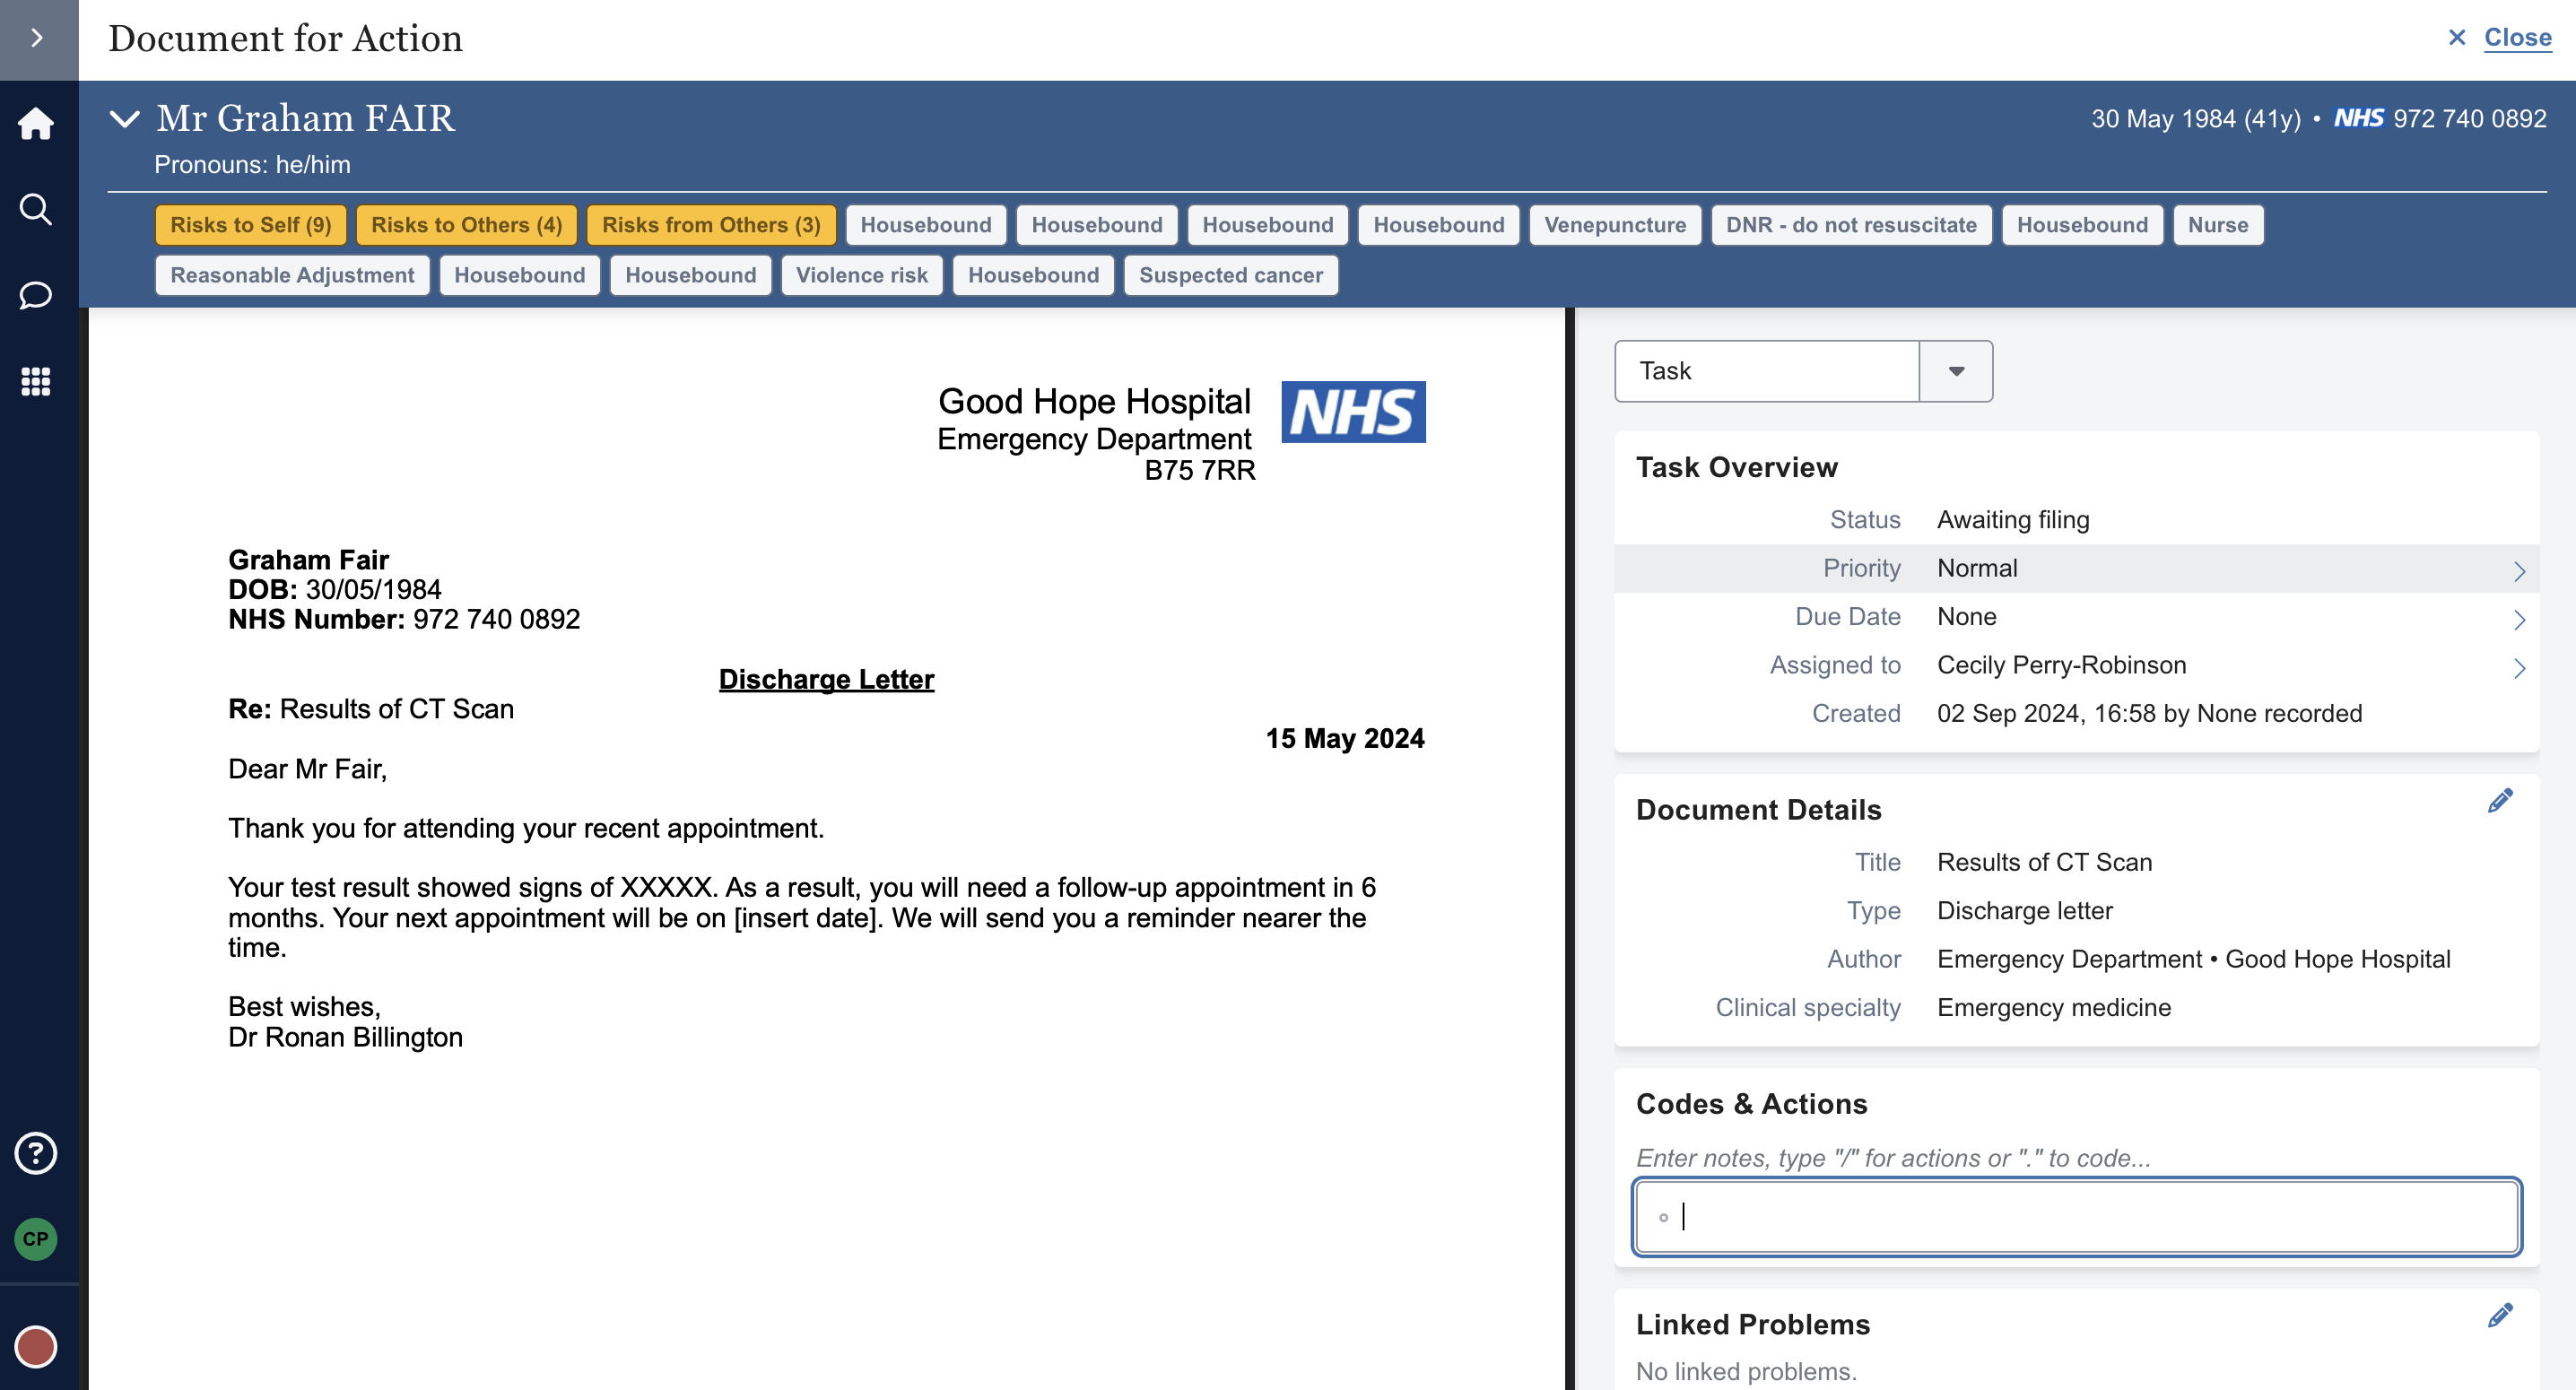Open the Task dropdown arrow

point(1955,371)
